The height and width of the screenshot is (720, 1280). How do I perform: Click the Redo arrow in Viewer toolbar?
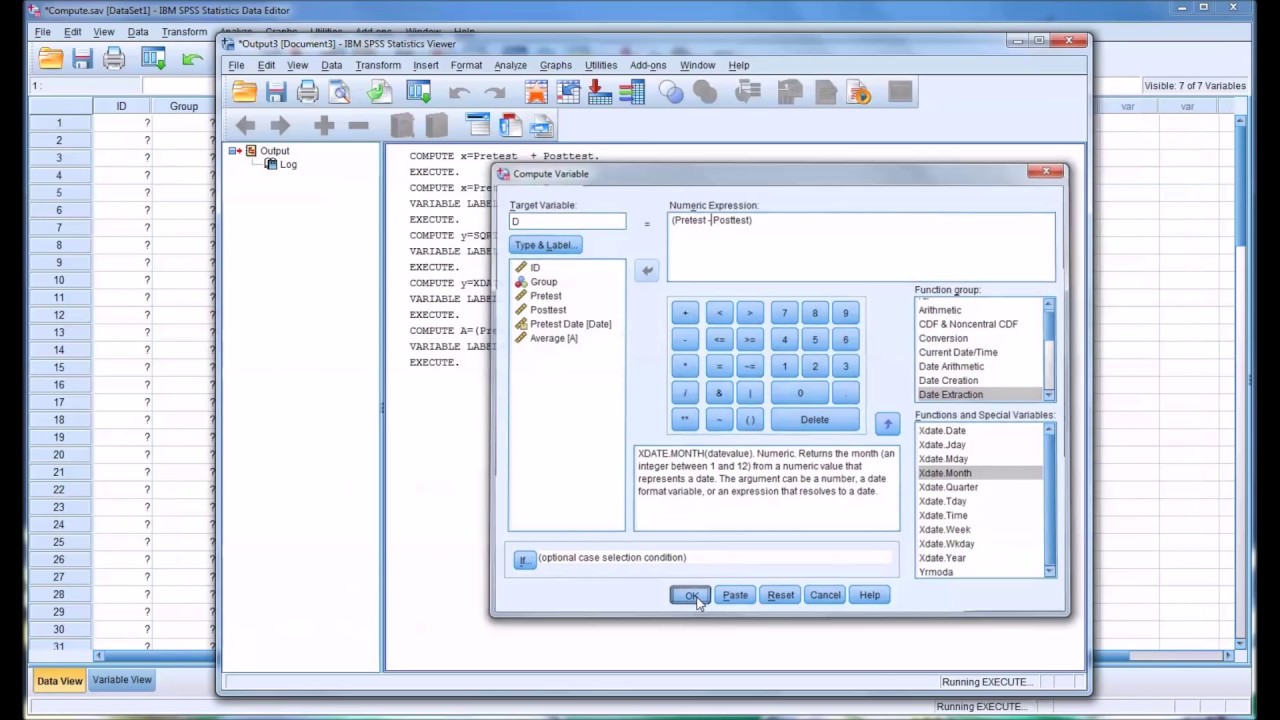pos(494,93)
